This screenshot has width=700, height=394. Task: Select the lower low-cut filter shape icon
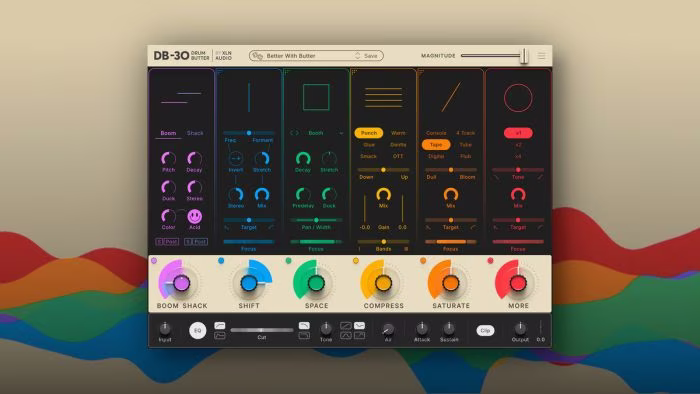point(220,335)
